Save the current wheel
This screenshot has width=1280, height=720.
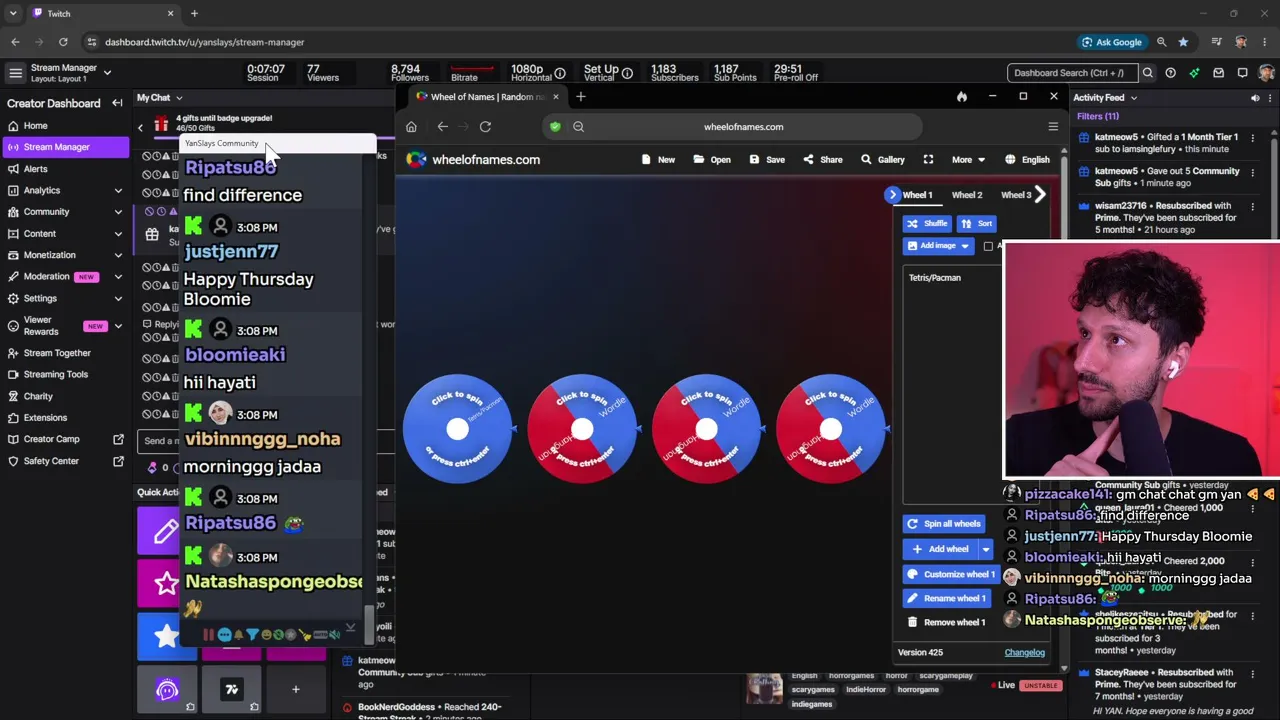tap(768, 160)
